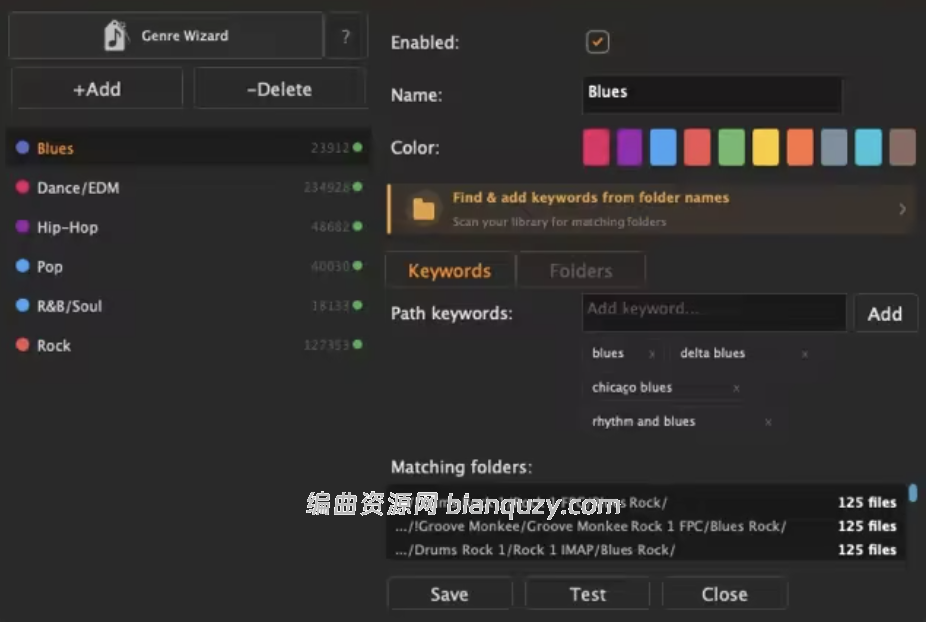Select the Drums Rock 1/Rock 1 IMAP folder row
The width and height of the screenshot is (926, 622).
pyautogui.click(x=645, y=549)
